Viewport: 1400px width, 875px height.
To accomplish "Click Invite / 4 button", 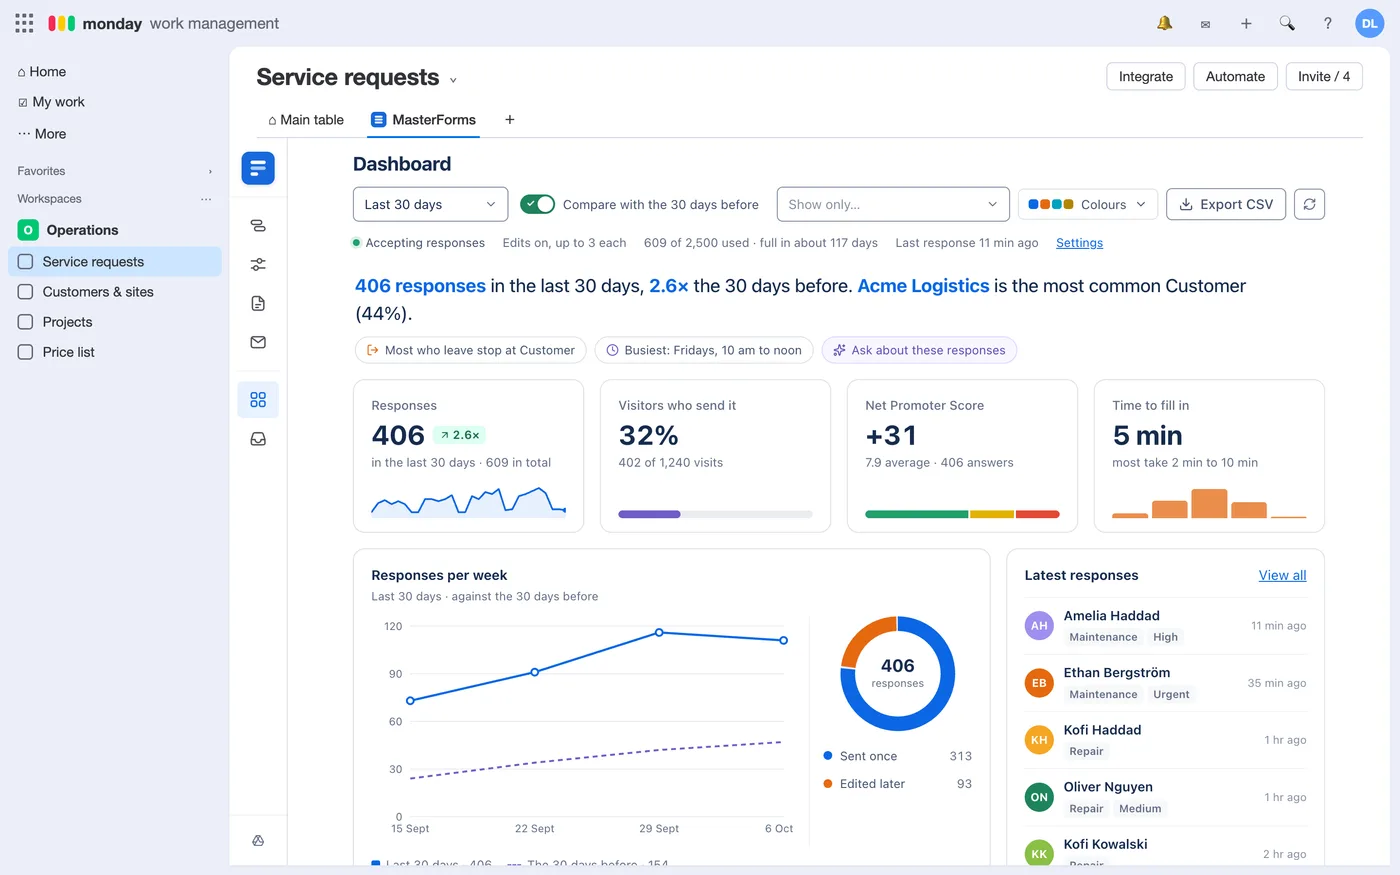I will [1324, 76].
